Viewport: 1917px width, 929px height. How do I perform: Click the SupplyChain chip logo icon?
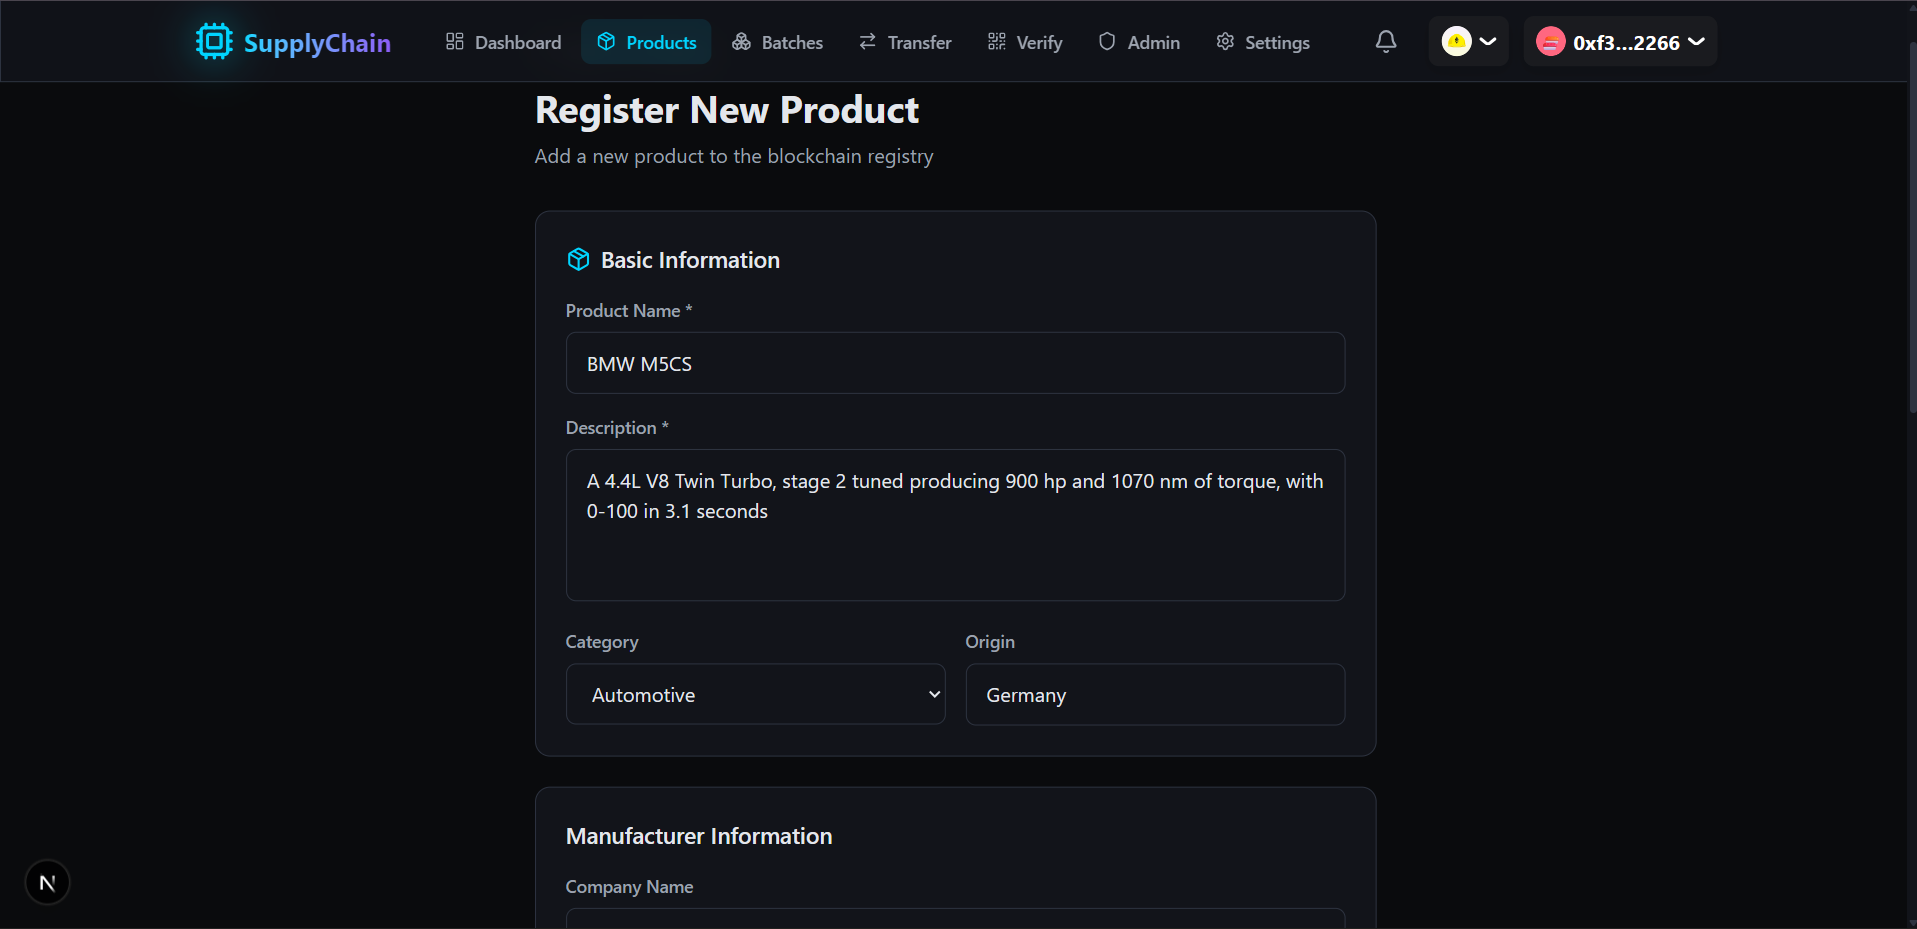pos(214,41)
